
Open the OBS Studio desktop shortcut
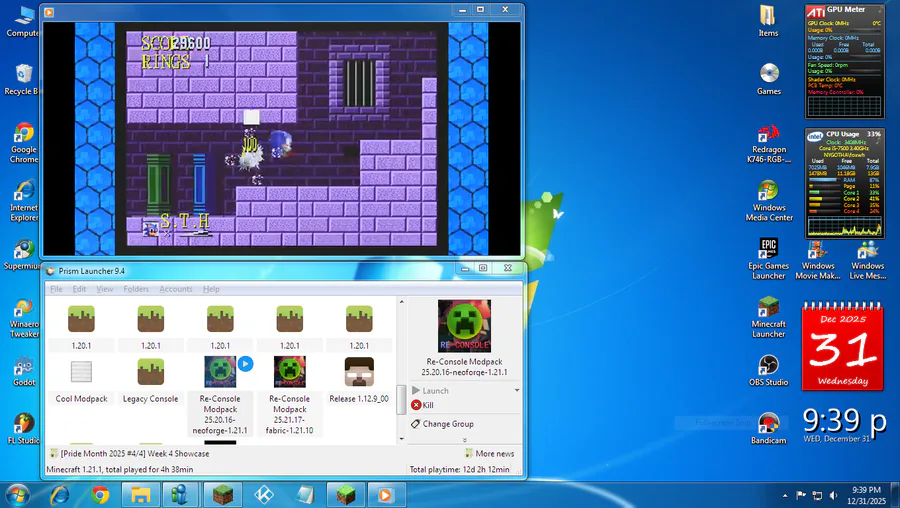tap(769, 370)
